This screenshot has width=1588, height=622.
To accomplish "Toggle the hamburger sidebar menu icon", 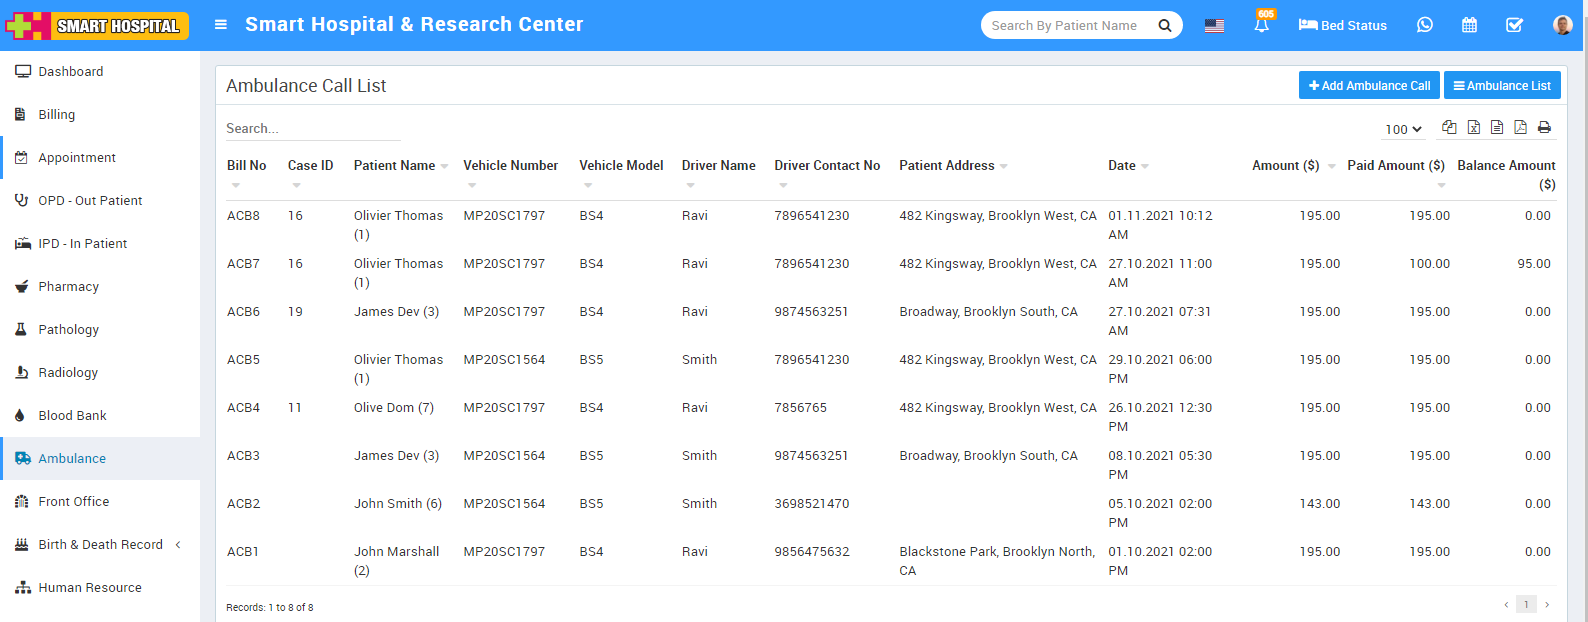I will coord(221,25).
